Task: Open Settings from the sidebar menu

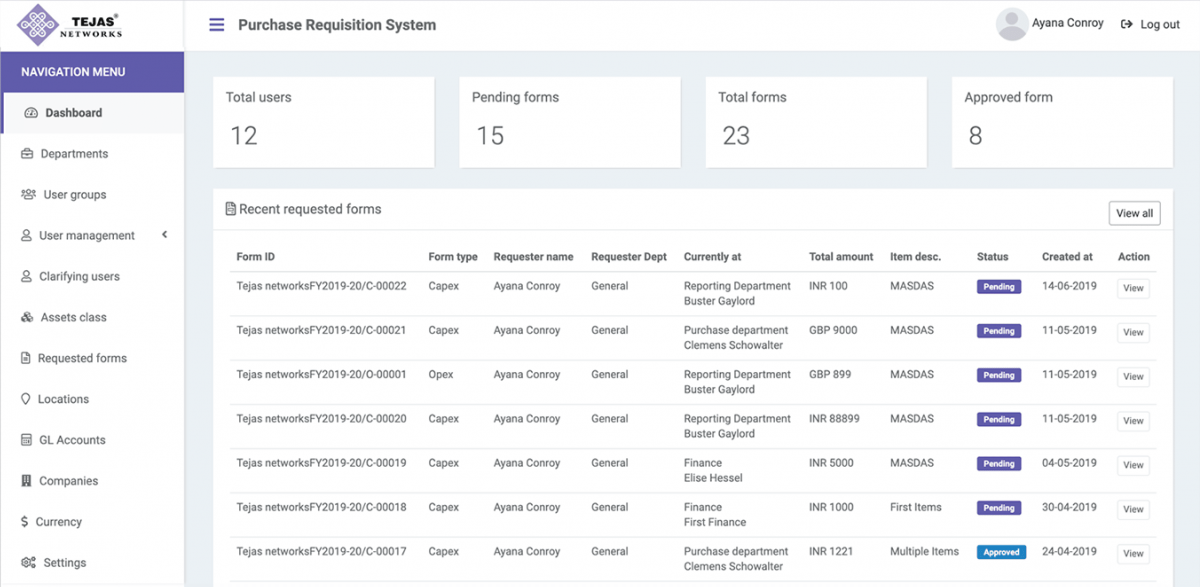Action: [x=63, y=562]
